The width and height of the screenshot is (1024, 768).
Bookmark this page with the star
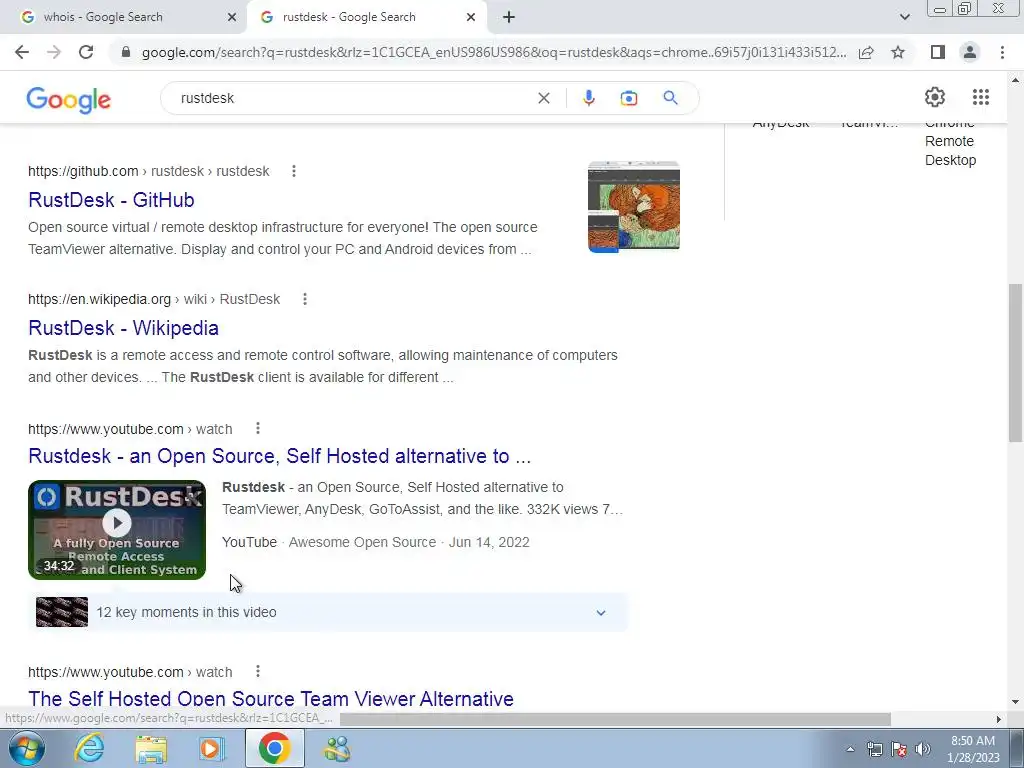(x=898, y=52)
